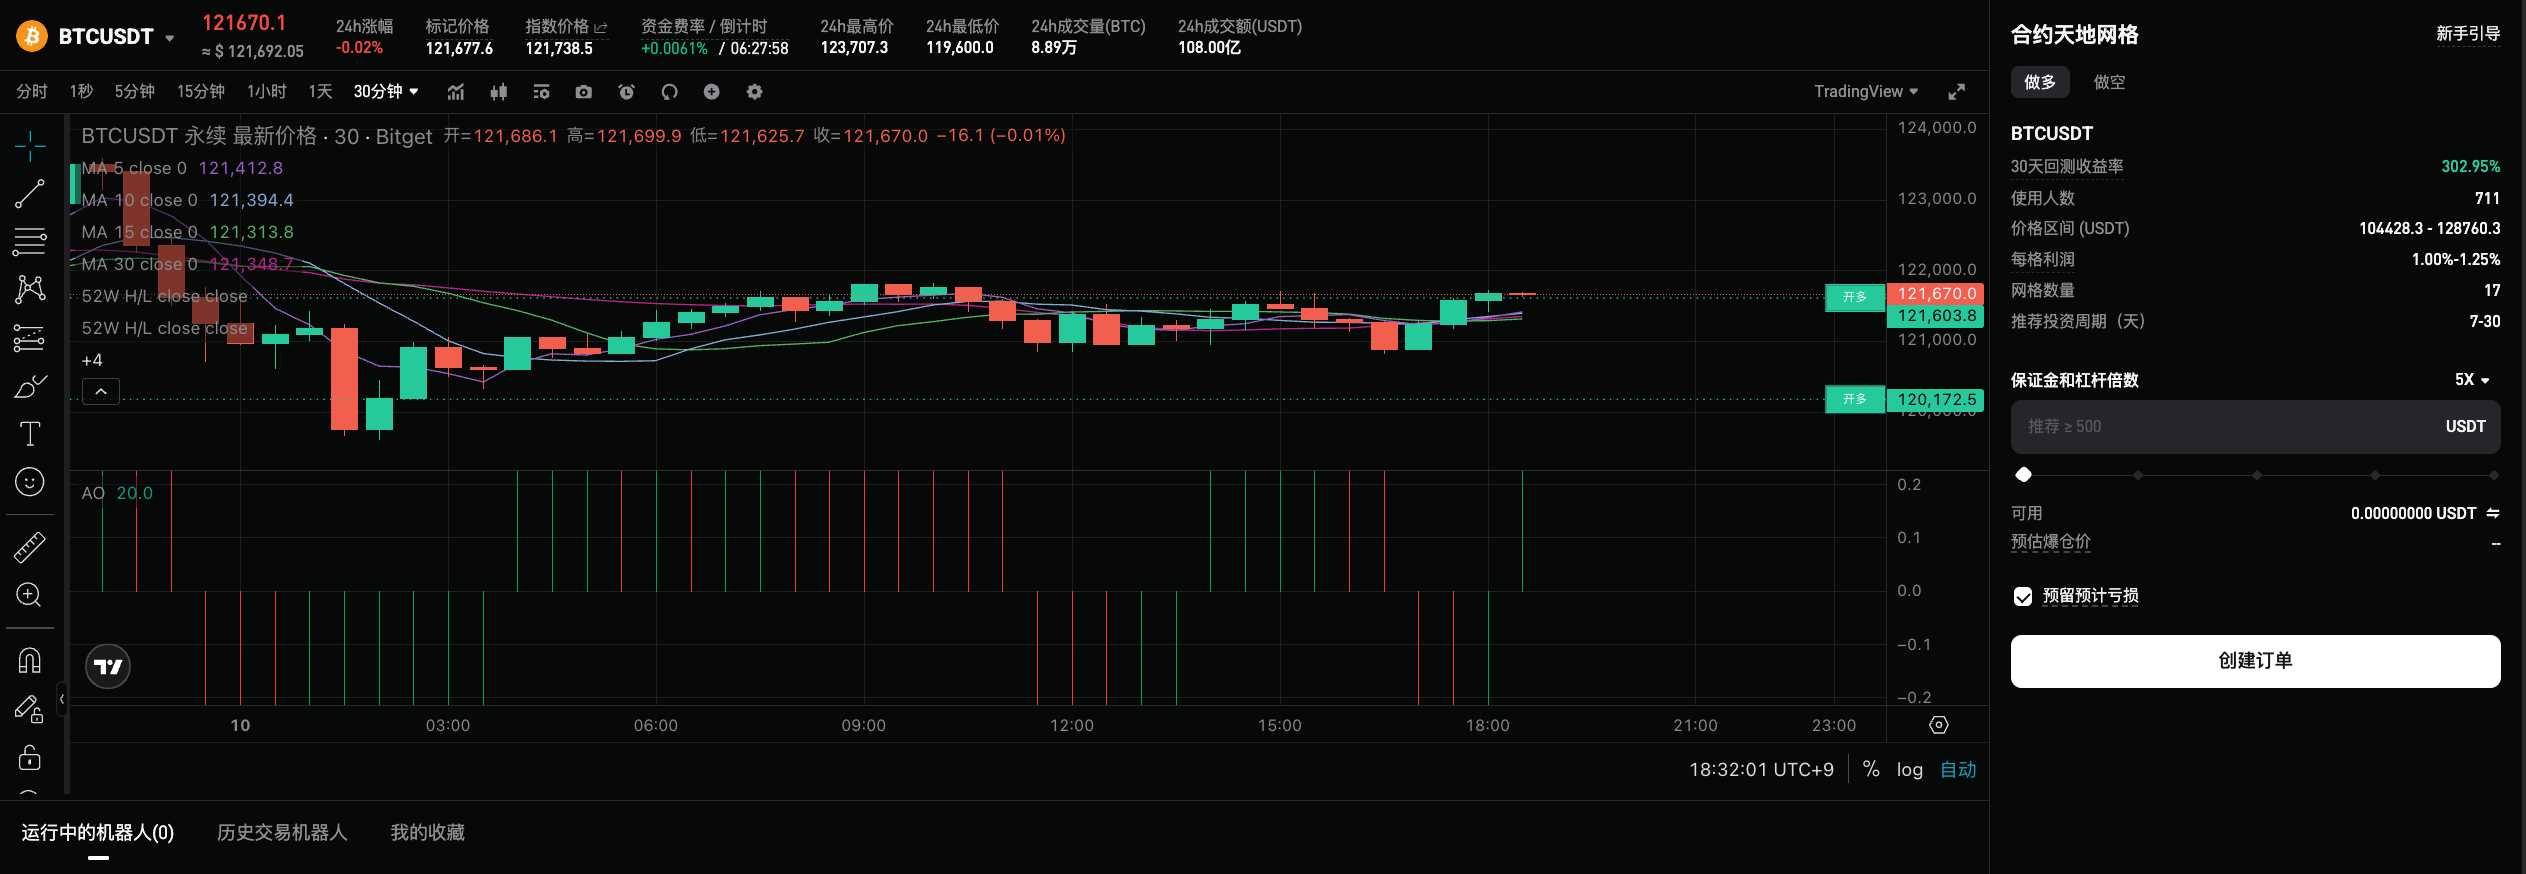The height and width of the screenshot is (874, 2526).
Task: Toggle log scale mode
Action: tap(1910, 770)
